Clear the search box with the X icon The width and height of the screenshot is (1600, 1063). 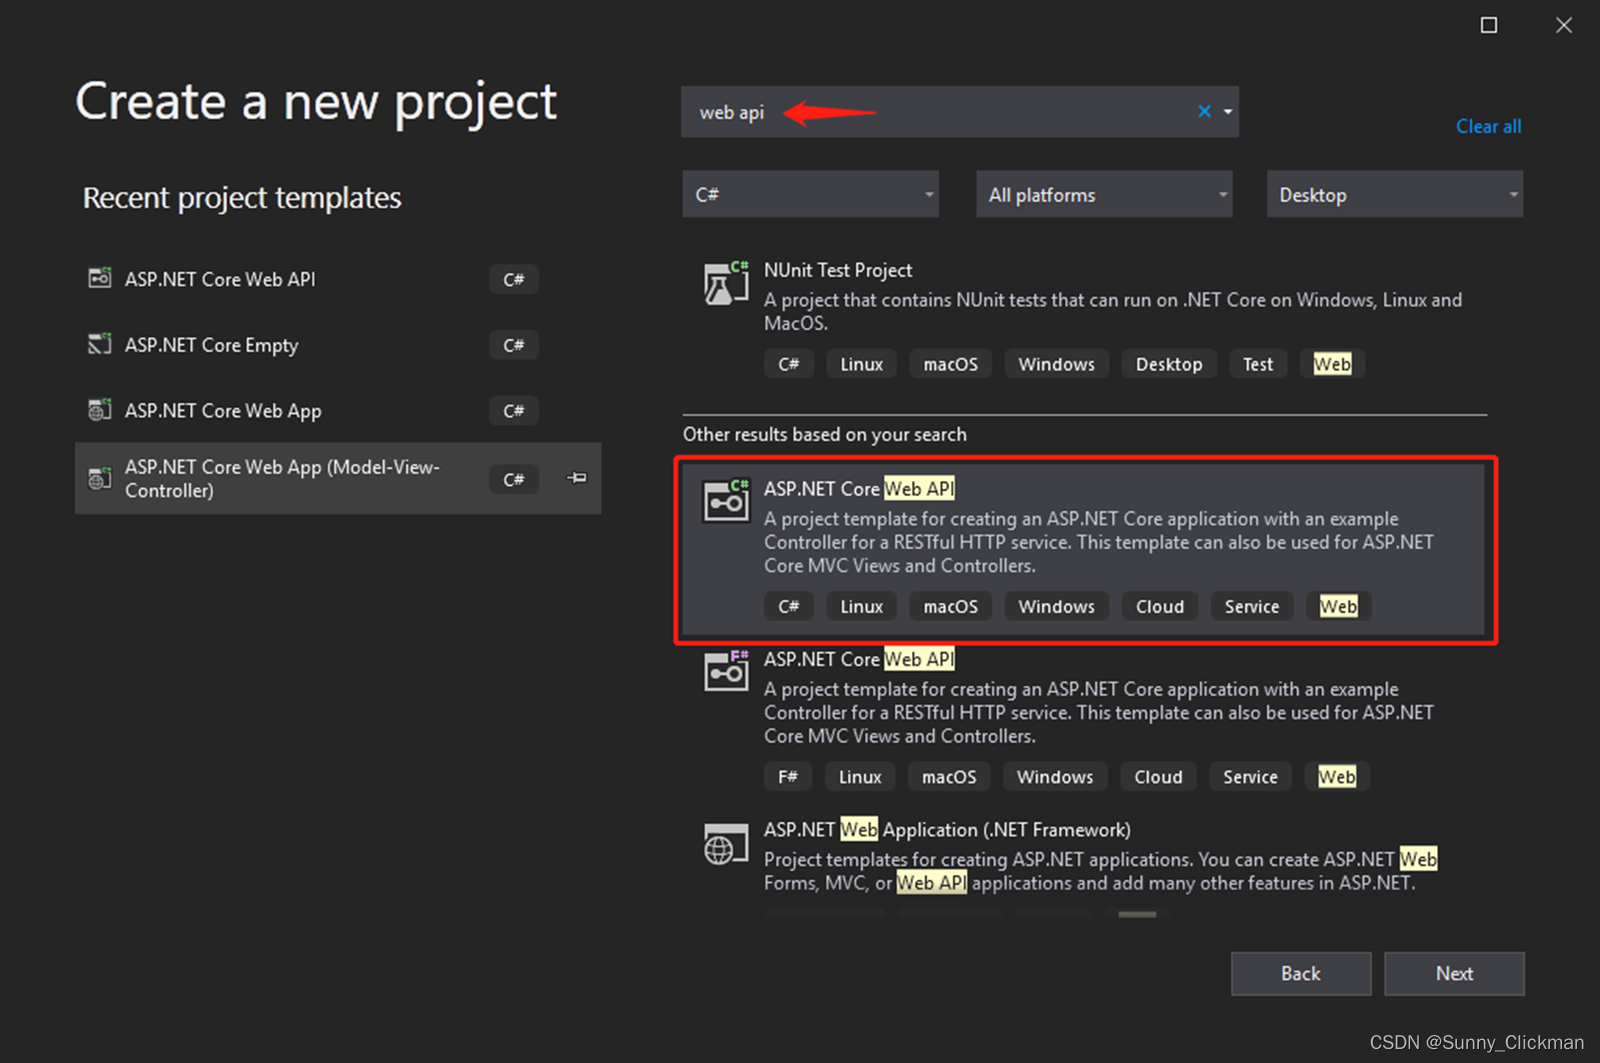(x=1204, y=111)
